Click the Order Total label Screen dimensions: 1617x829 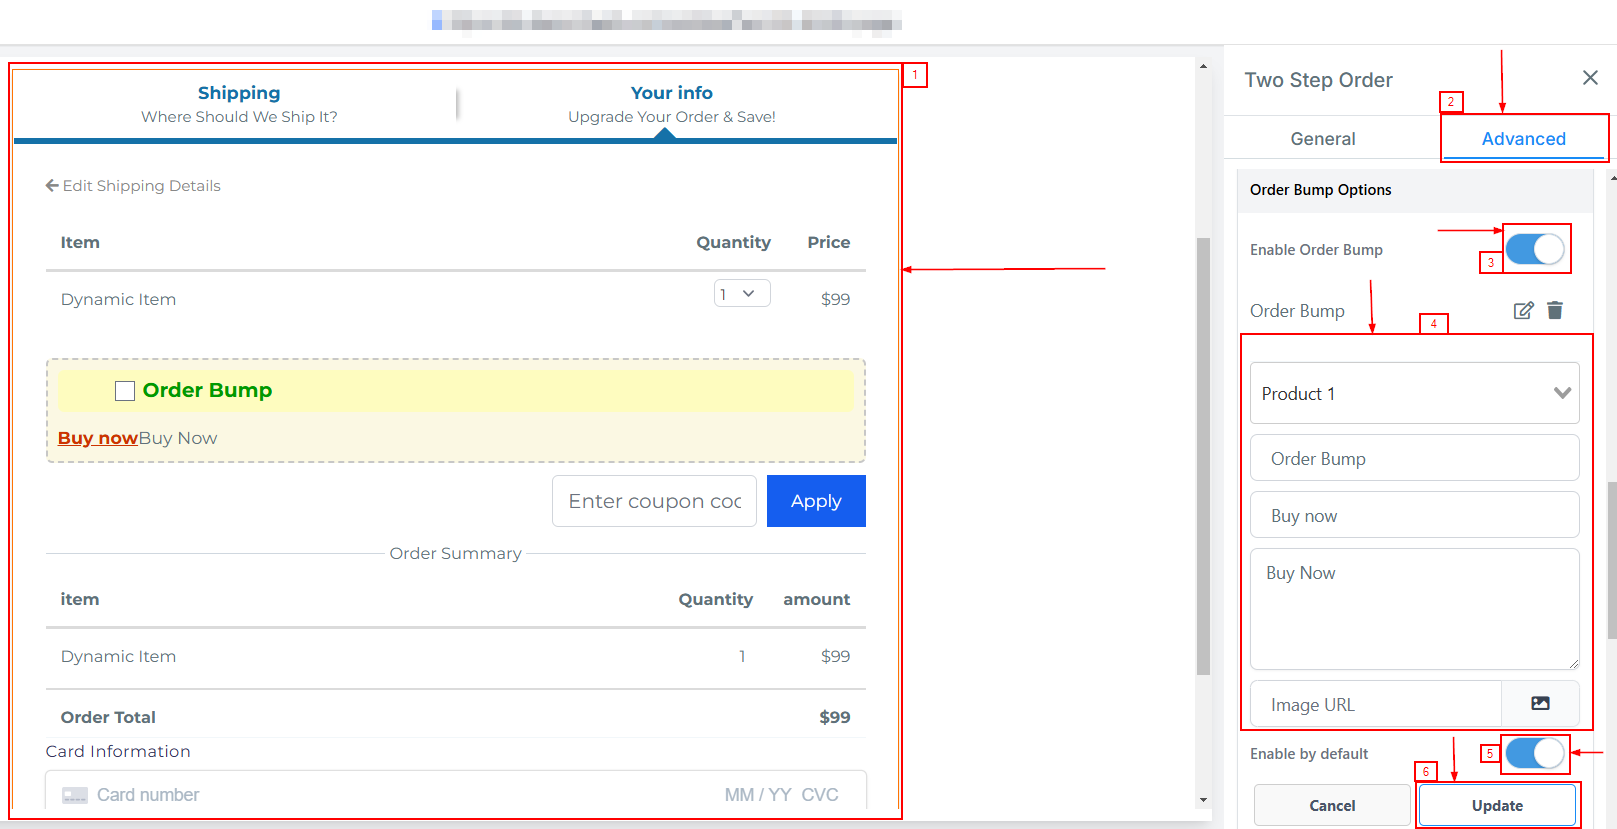108,717
